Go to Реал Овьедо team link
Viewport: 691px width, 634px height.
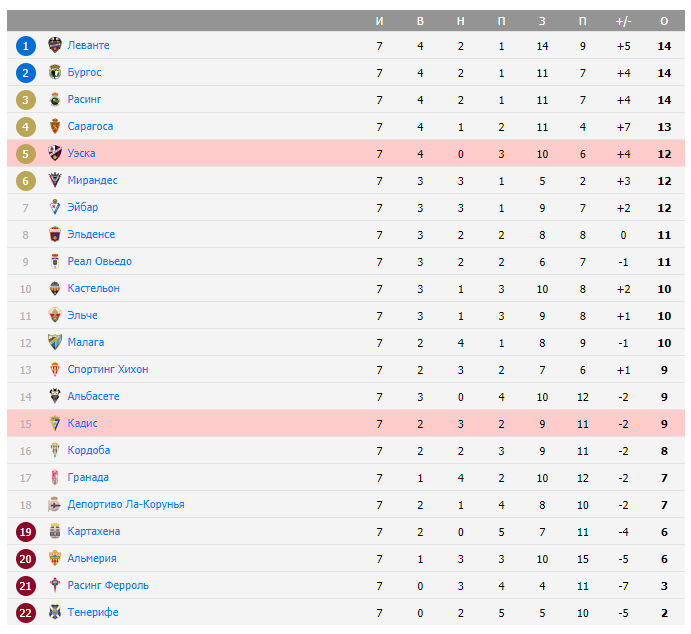pyautogui.click(x=99, y=262)
